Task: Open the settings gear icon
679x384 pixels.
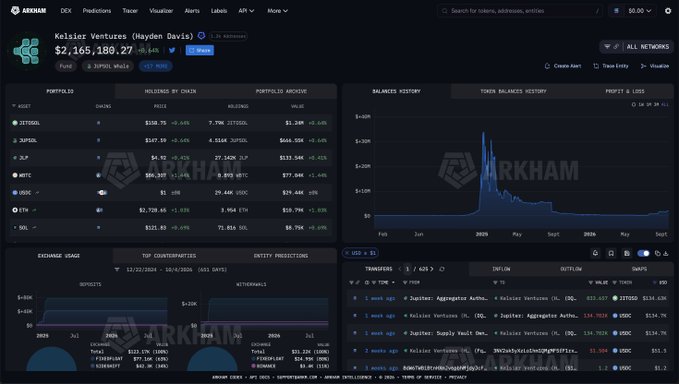Action: point(668,11)
